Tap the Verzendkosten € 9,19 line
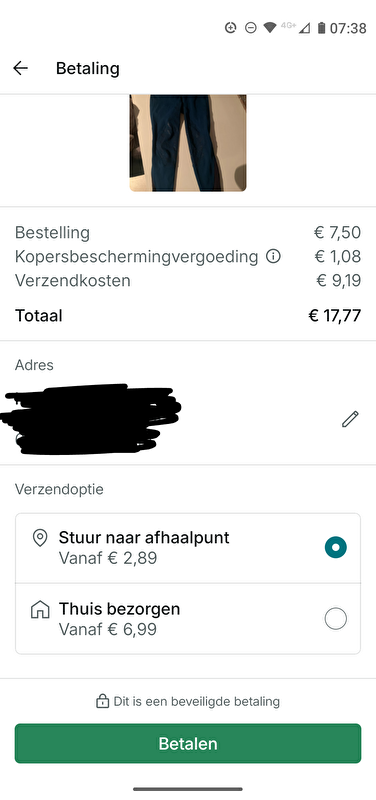376x800 pixels. point(188,281)
